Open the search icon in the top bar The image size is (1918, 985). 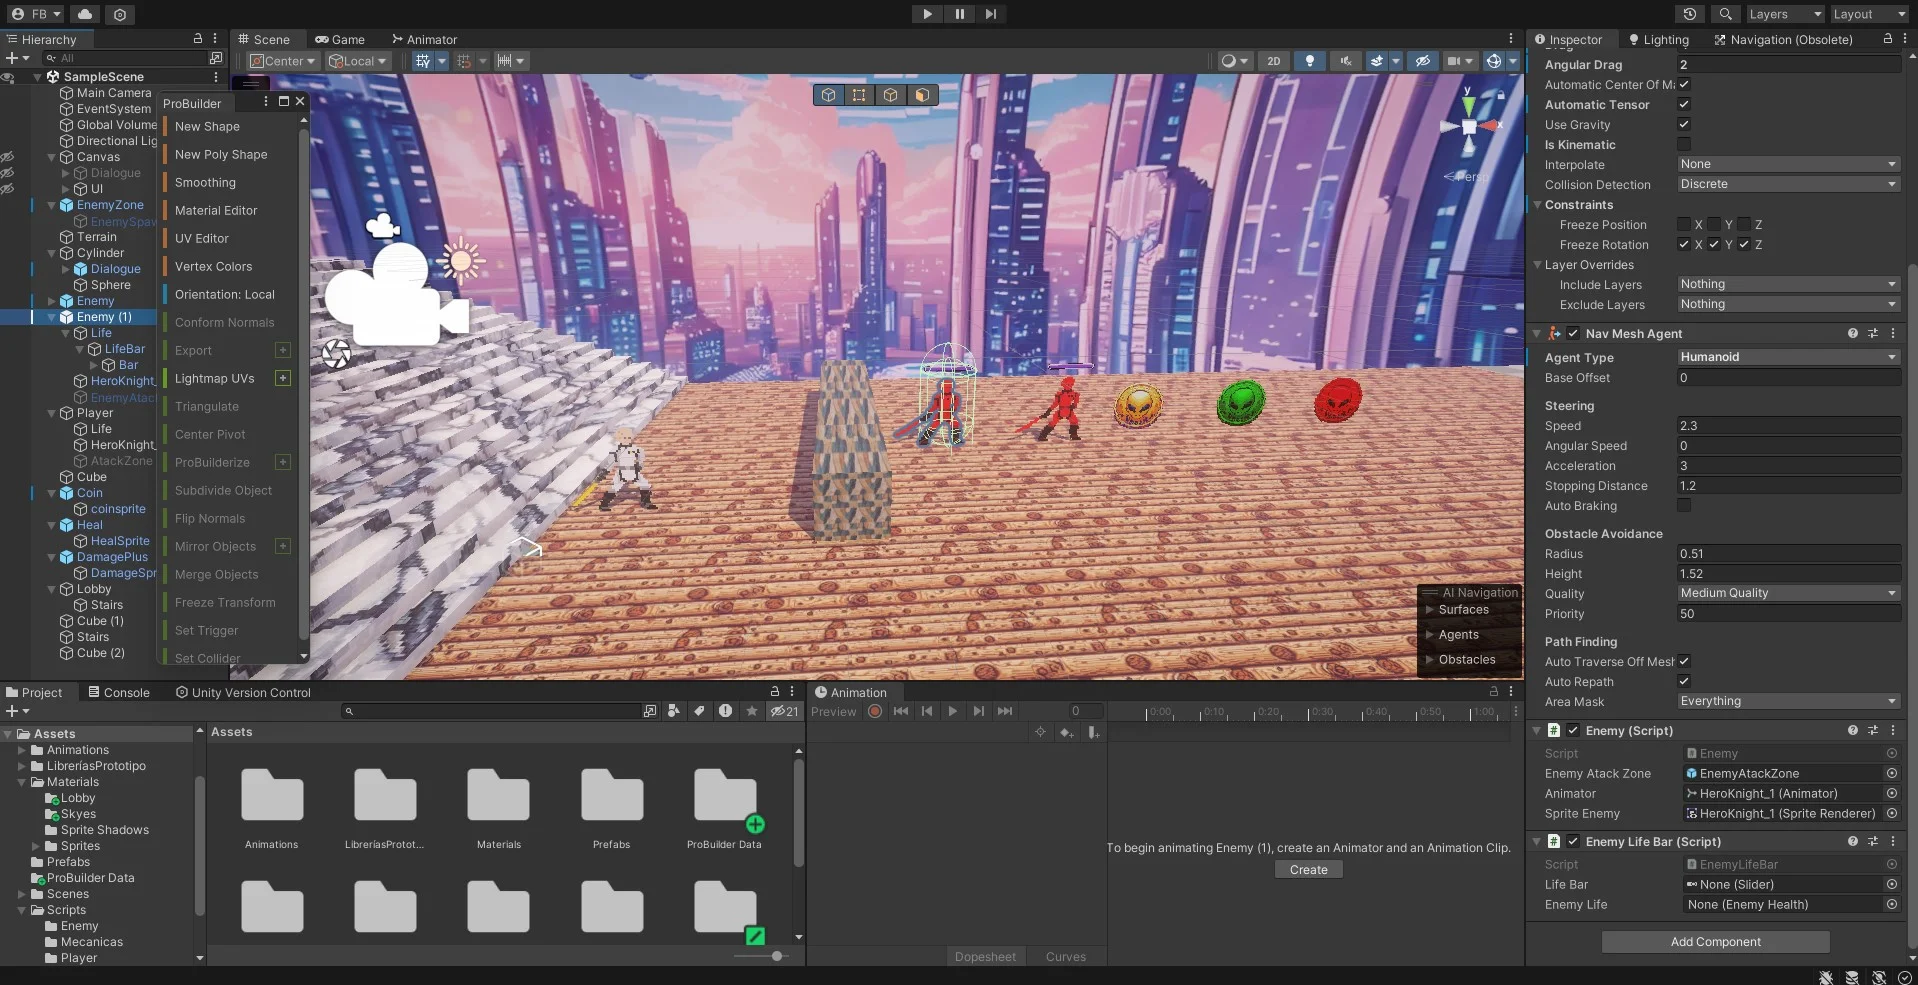(1725, 14)
